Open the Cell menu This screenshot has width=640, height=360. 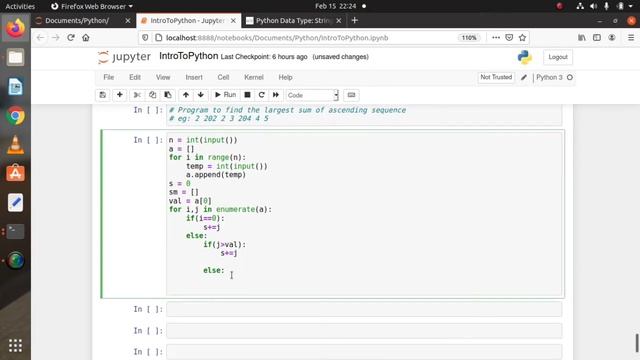pos(223,77)
